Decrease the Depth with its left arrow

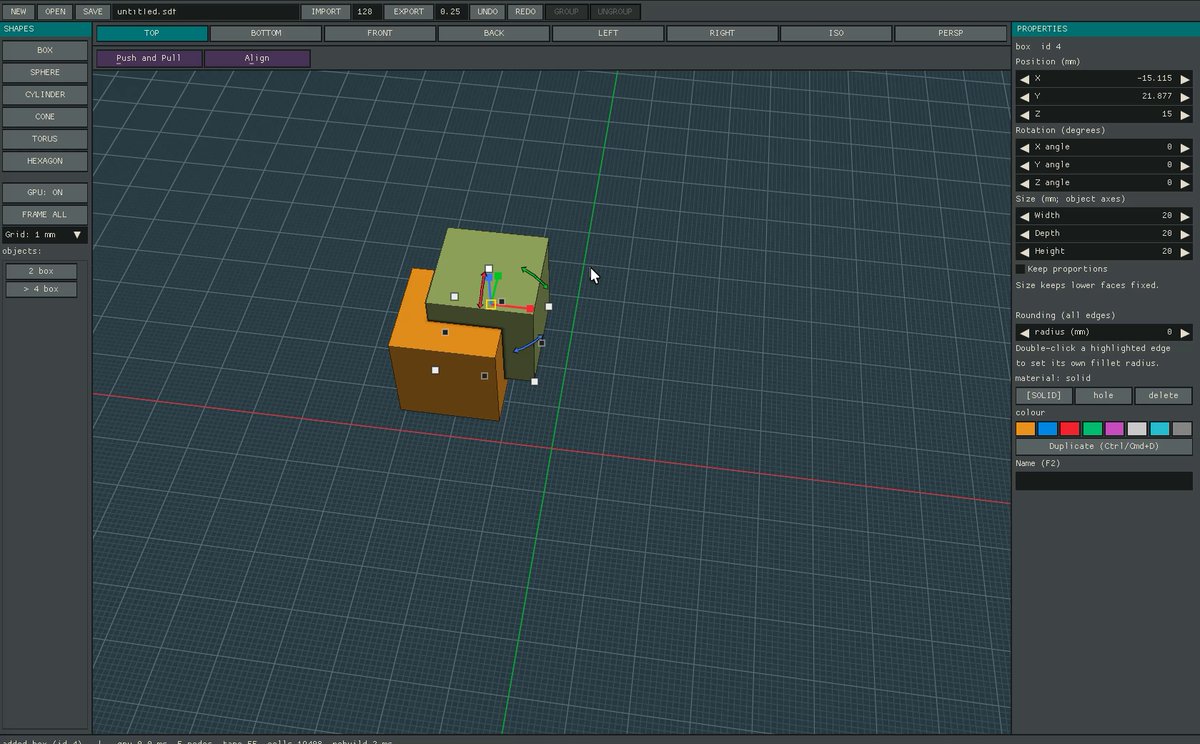click(1023, 233)
